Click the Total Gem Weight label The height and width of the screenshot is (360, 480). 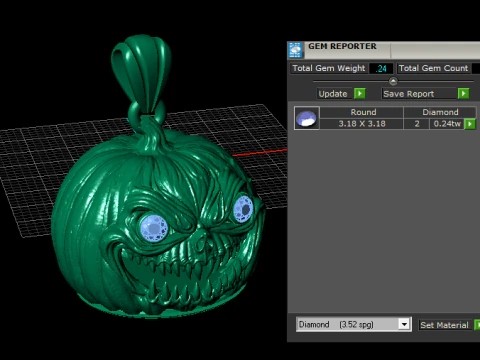coord(329,68)
